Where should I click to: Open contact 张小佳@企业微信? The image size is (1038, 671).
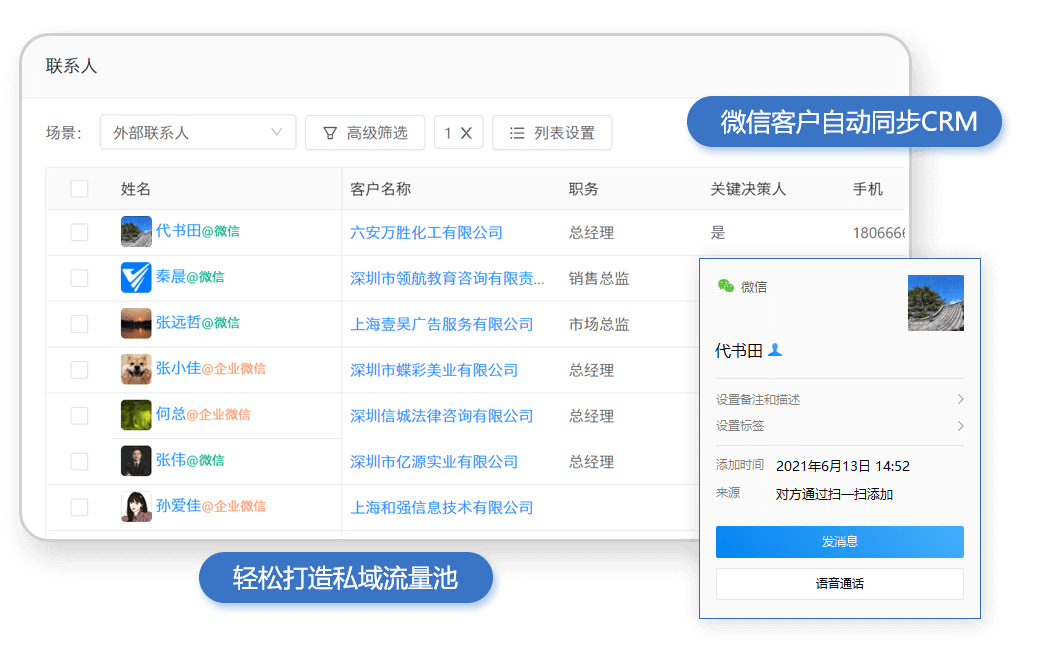pos(211,368)
